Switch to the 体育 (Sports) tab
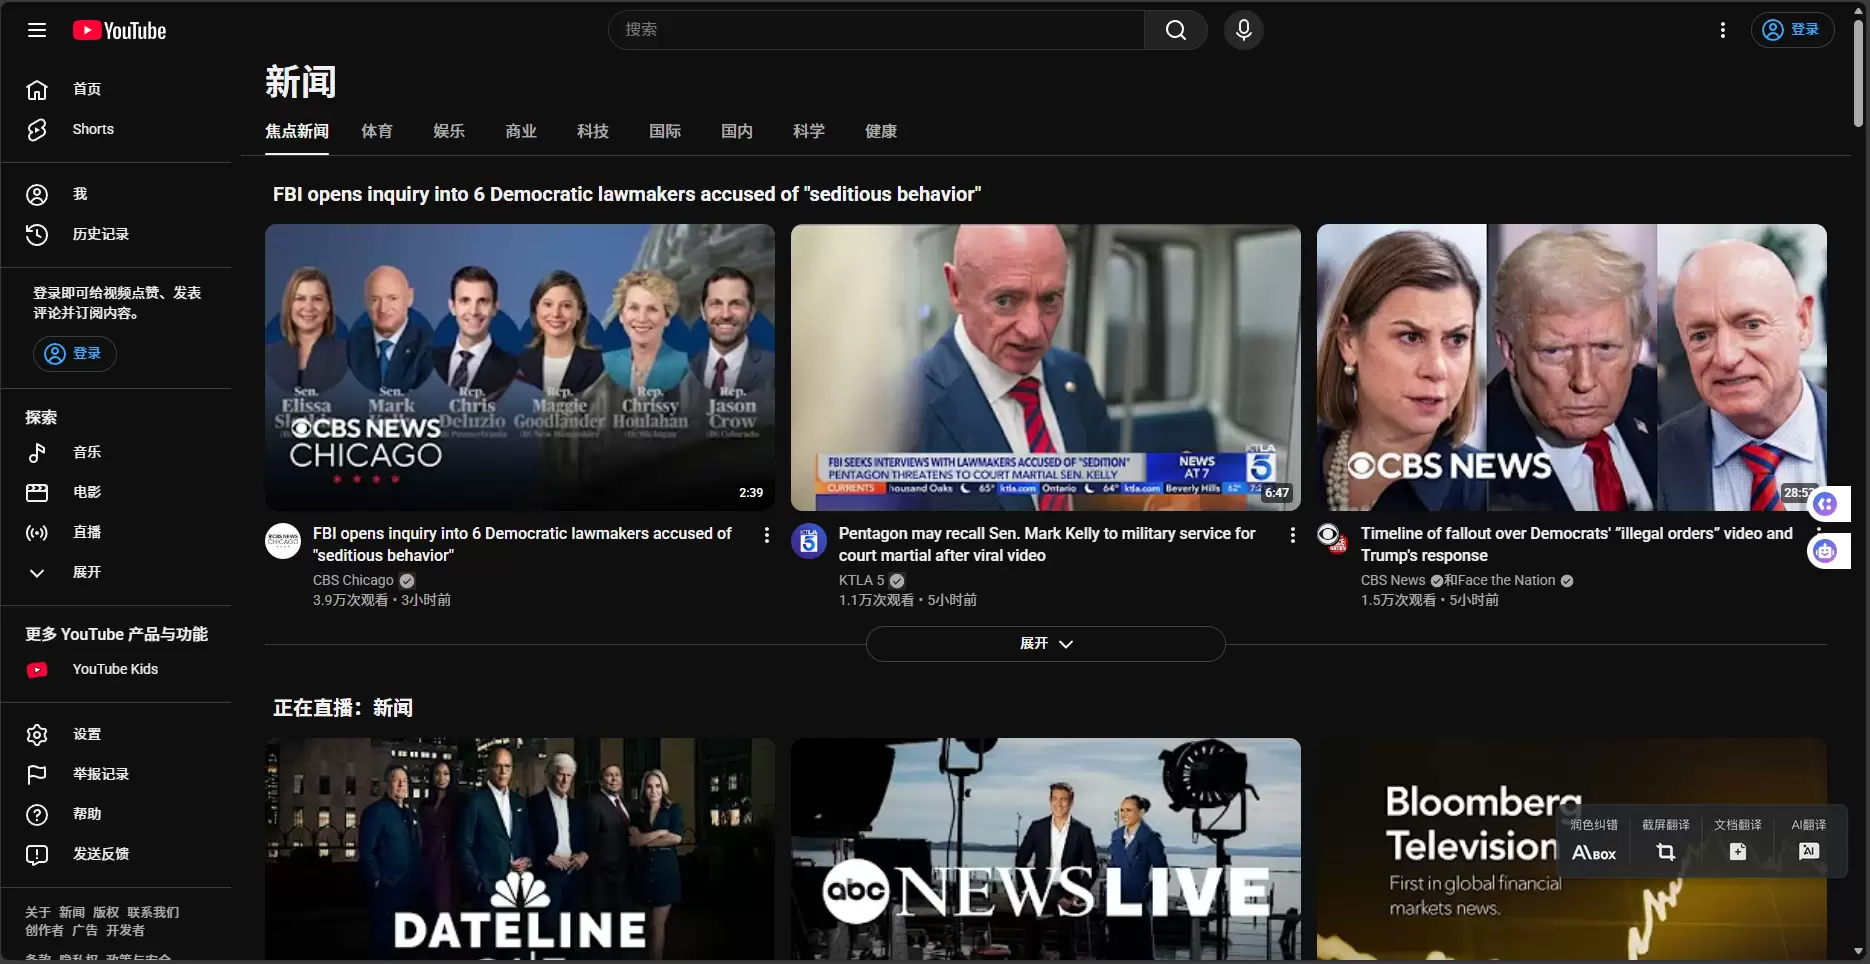Image resolution: width=1870 pixels, height=964 pixels. click(377, 131)
